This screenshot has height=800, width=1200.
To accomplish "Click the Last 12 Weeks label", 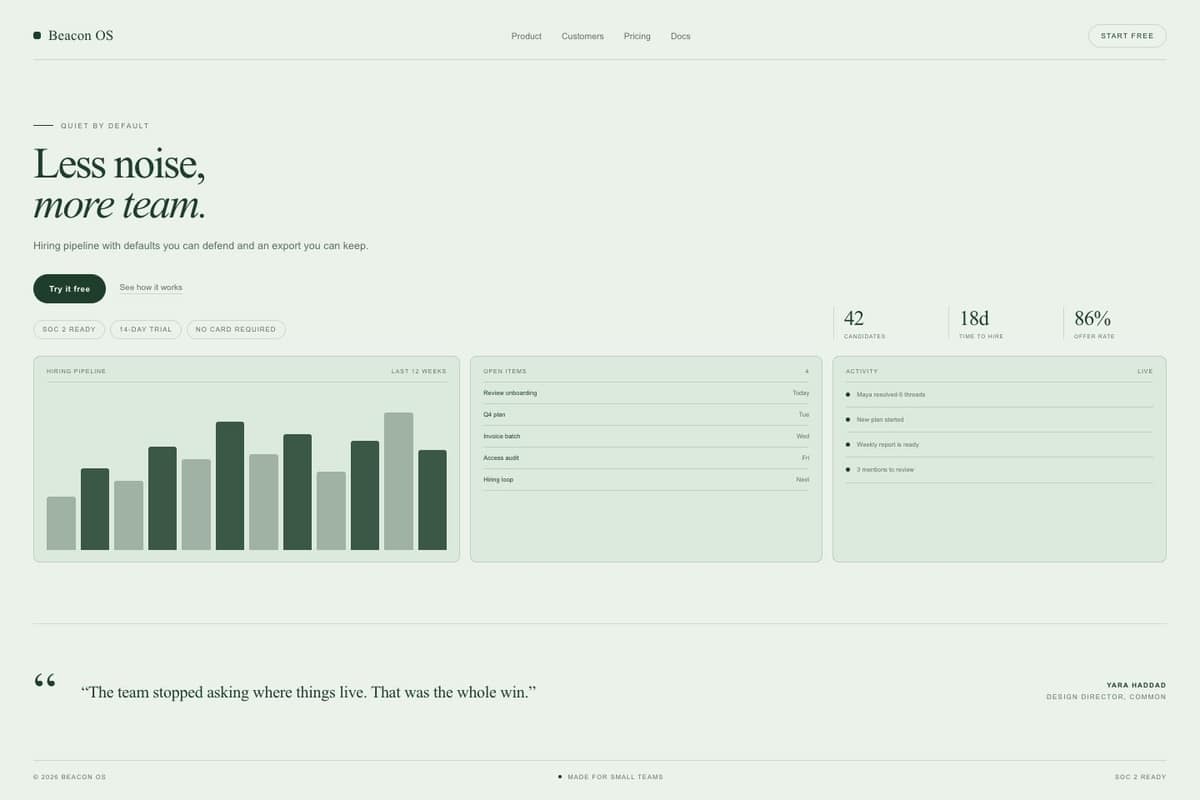I will click(419, 371).
